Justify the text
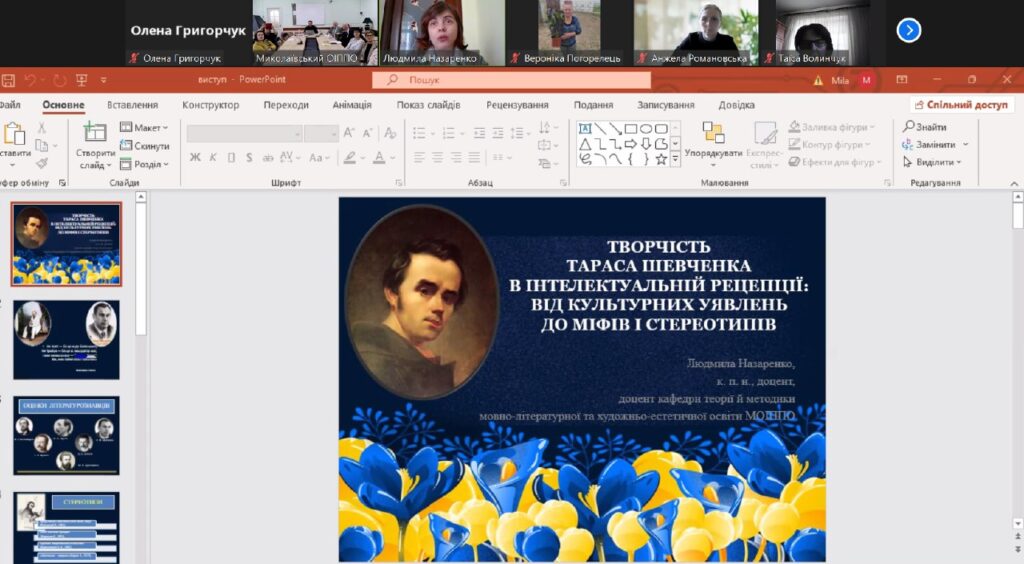Viewport: 1024px width, 564px height. click(x=474, y=157)
